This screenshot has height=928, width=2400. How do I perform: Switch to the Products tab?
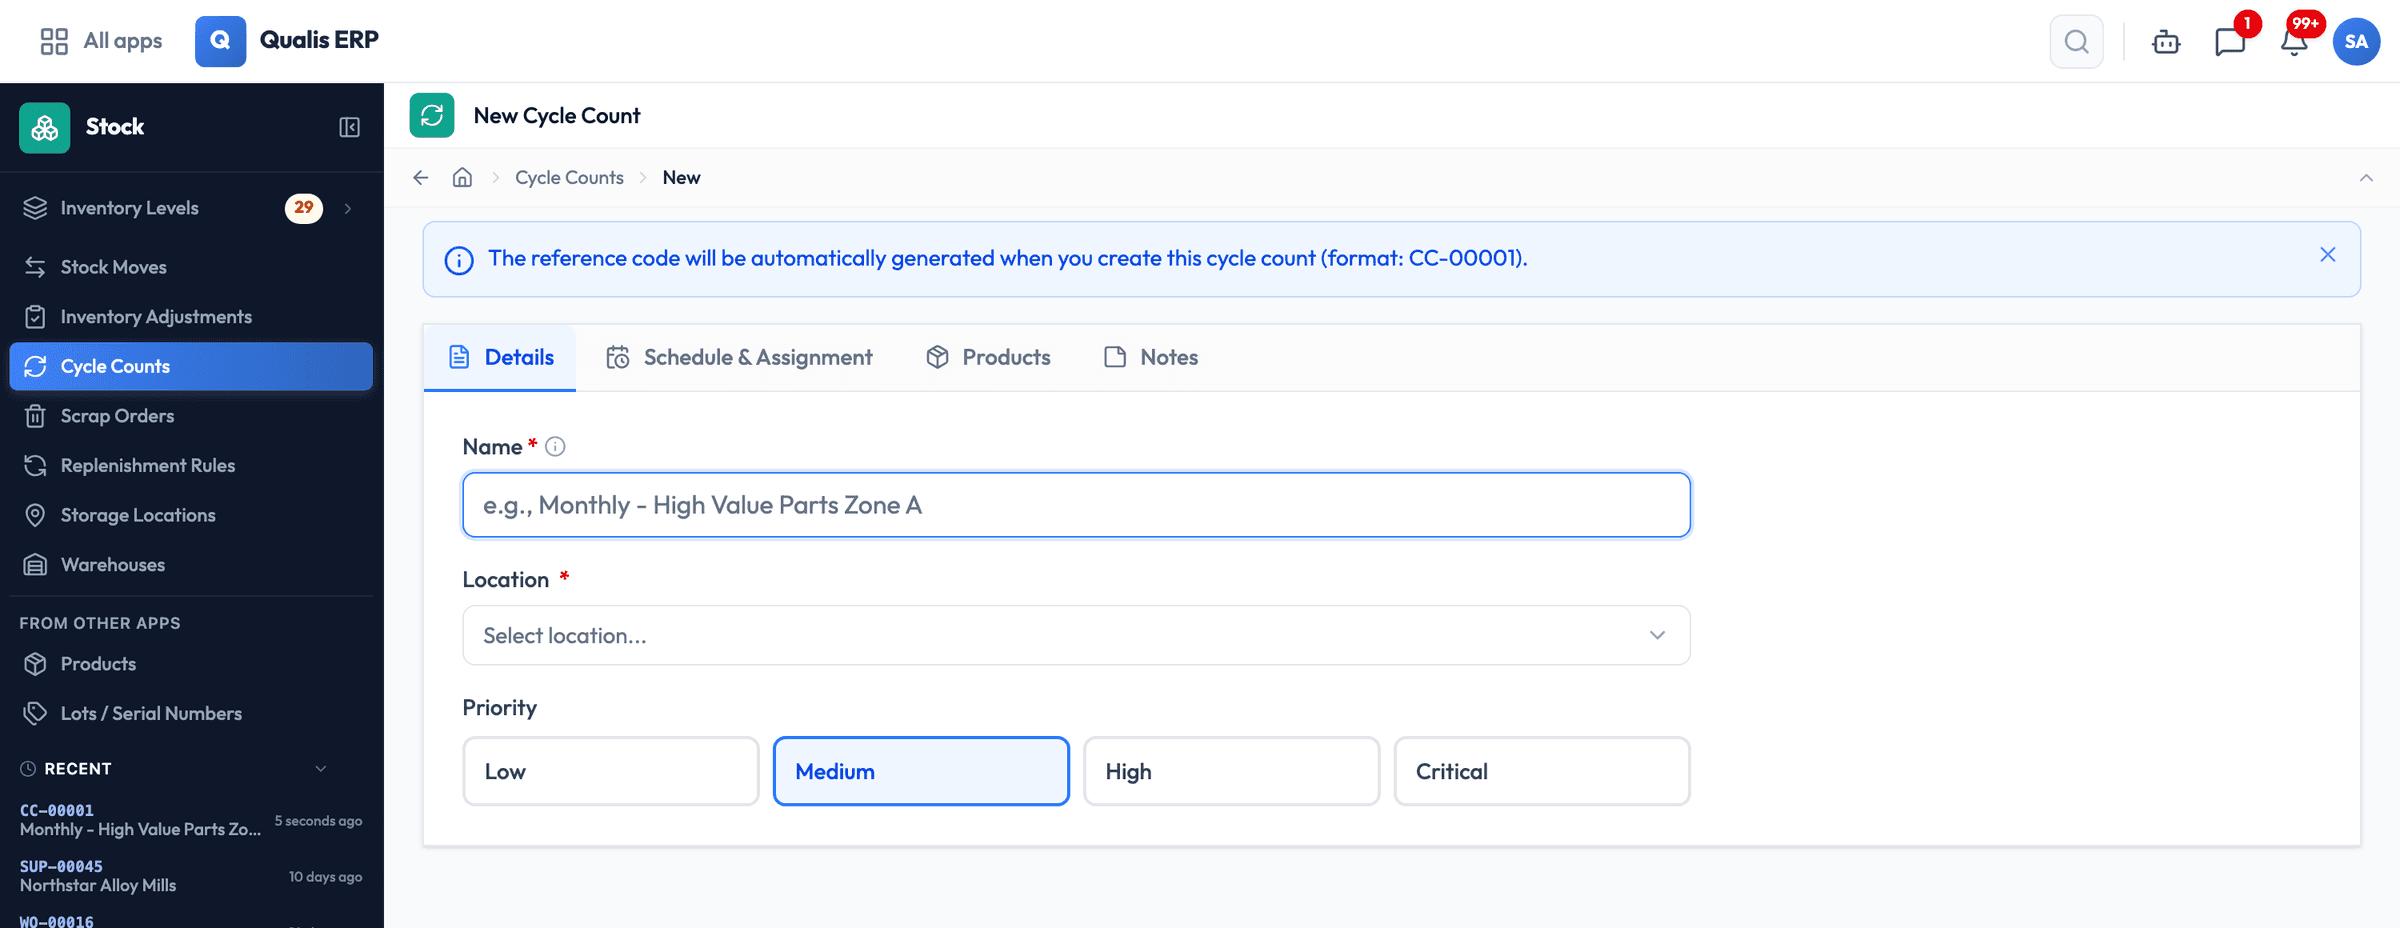point(988,357)
